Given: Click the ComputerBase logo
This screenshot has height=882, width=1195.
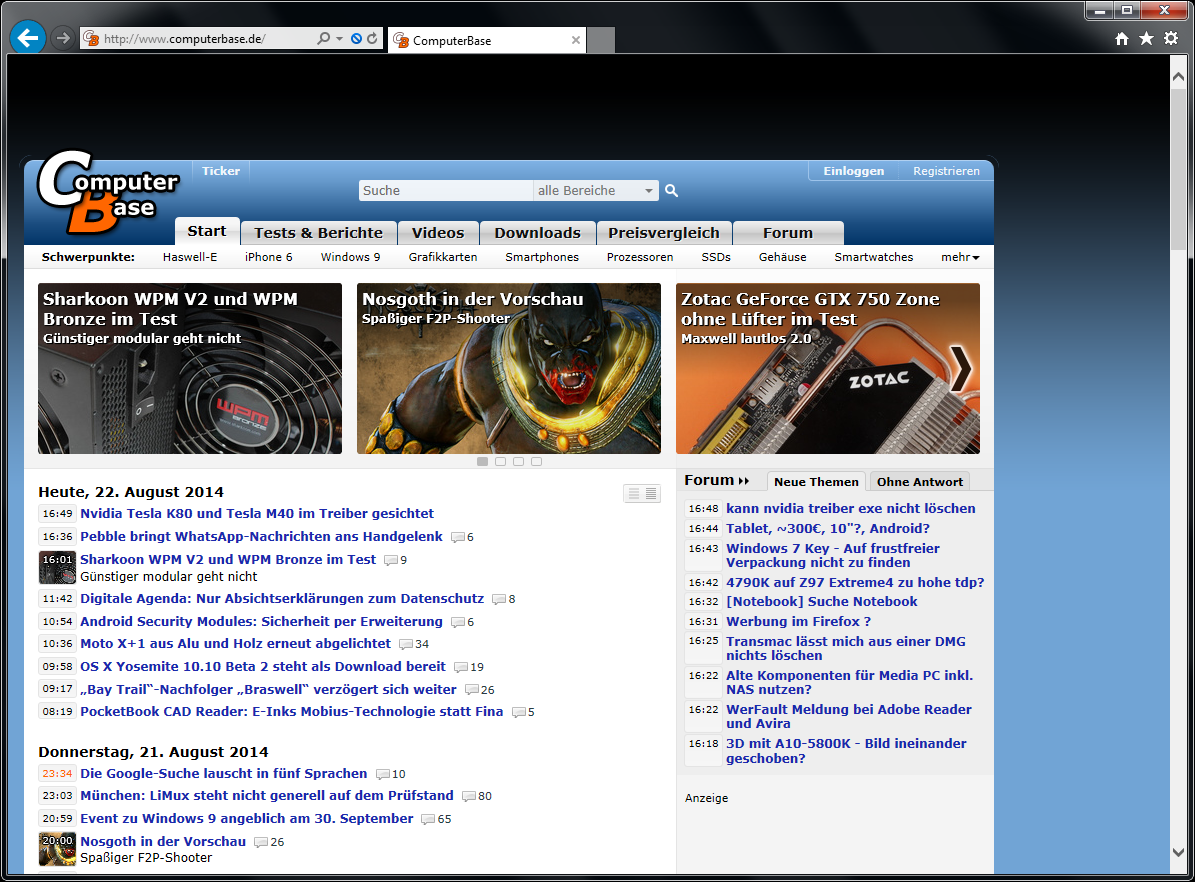Looking at the screenshot, I should tap(107, 192).
